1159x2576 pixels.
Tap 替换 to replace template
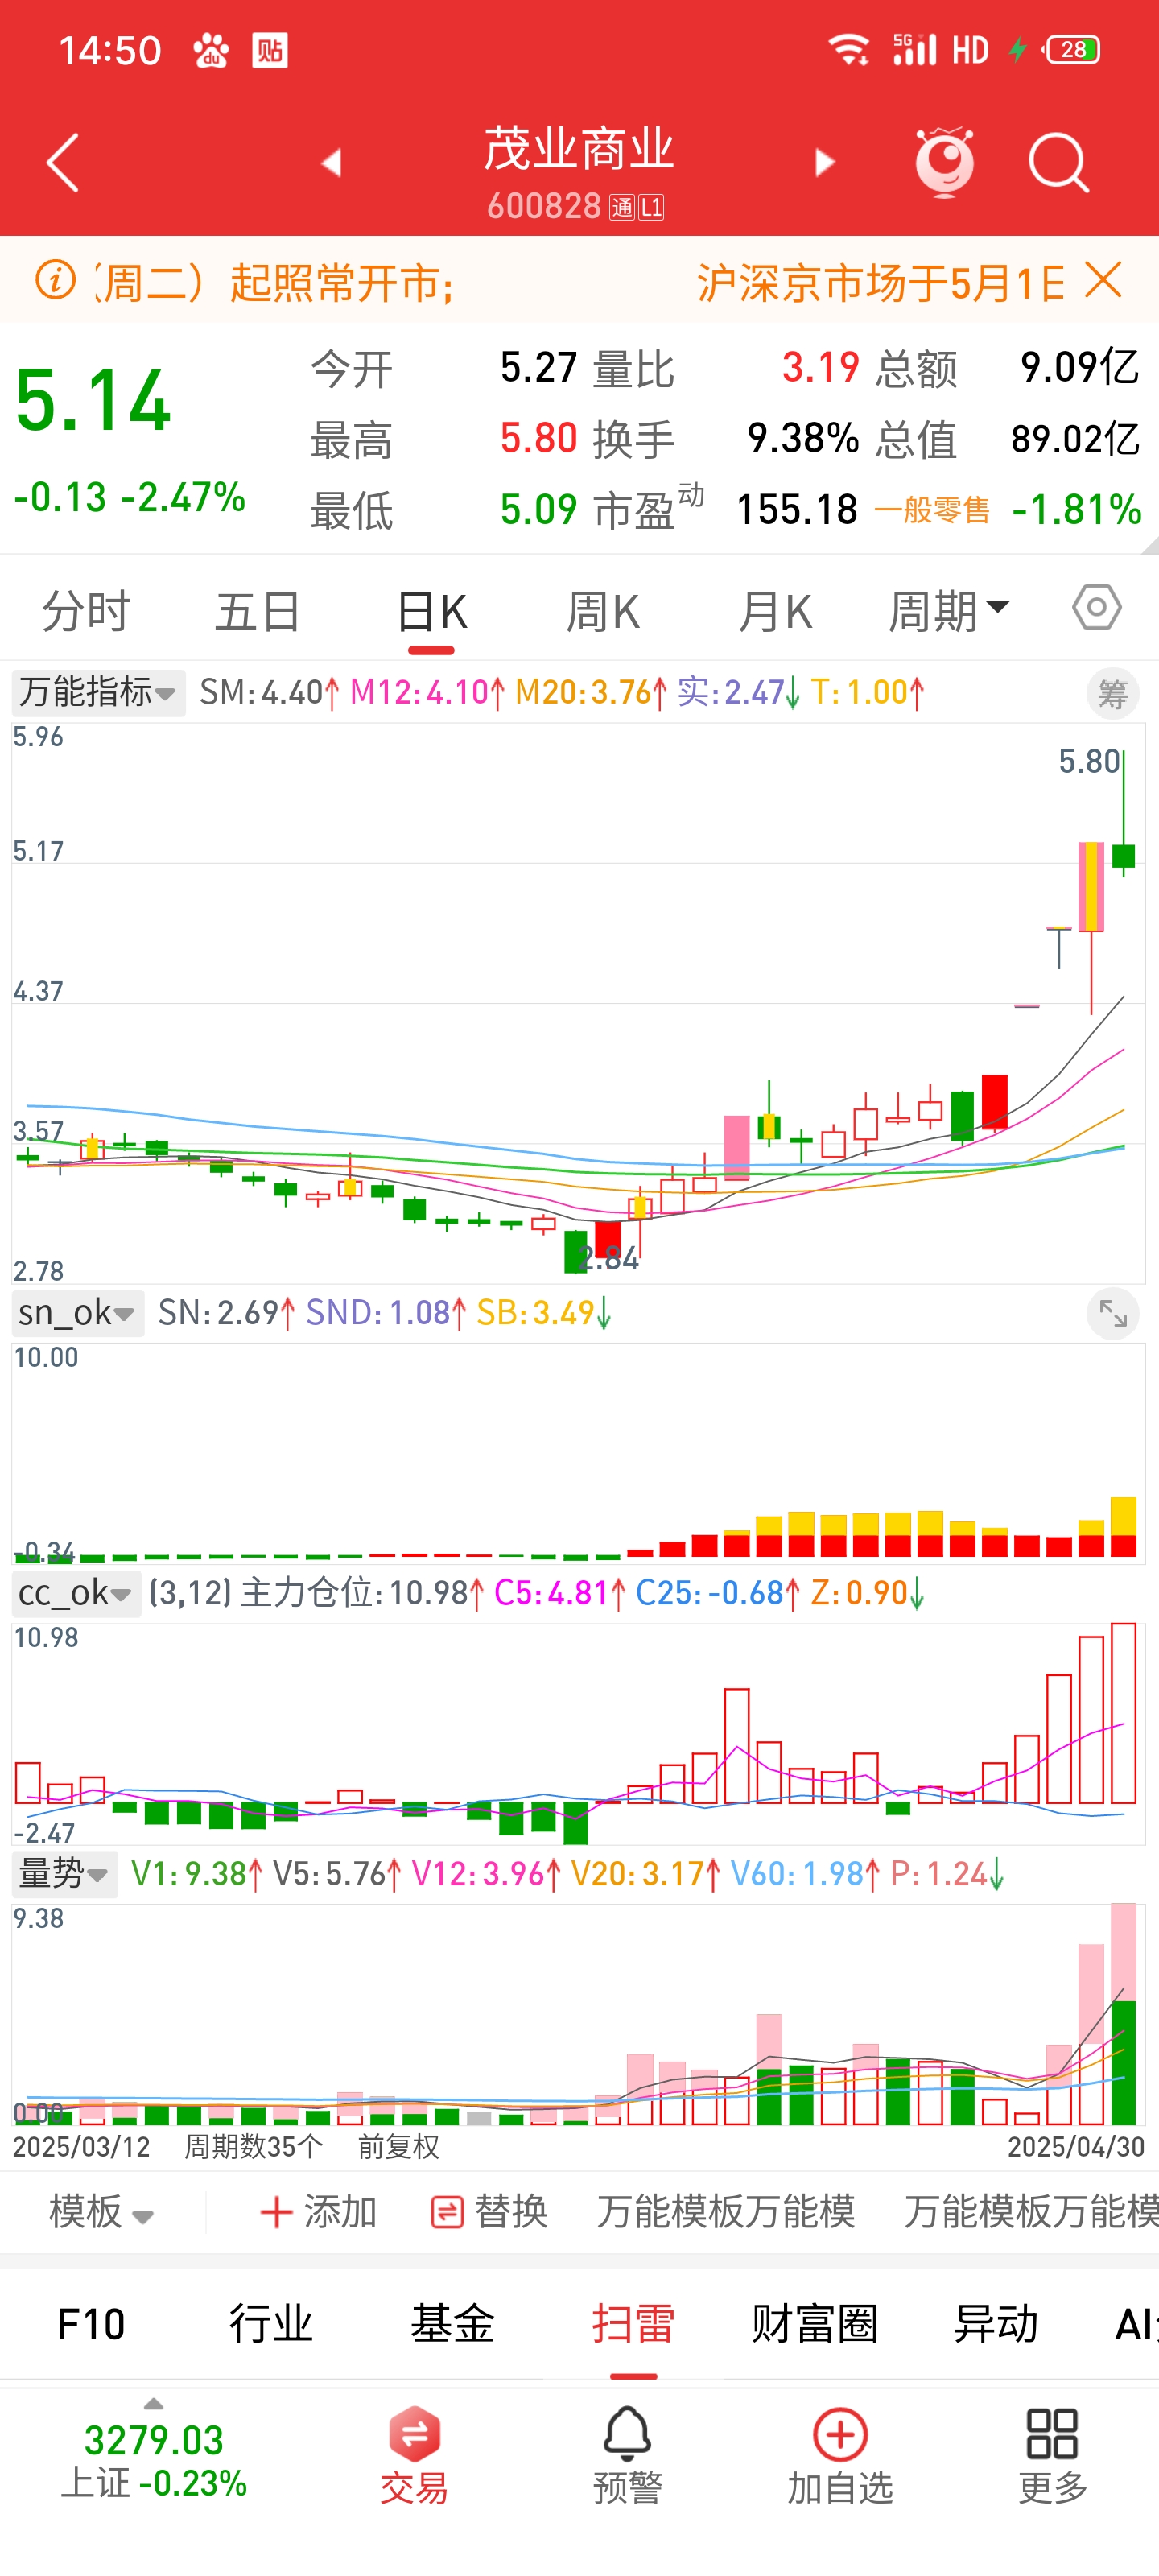click(x=489, y=2211)
